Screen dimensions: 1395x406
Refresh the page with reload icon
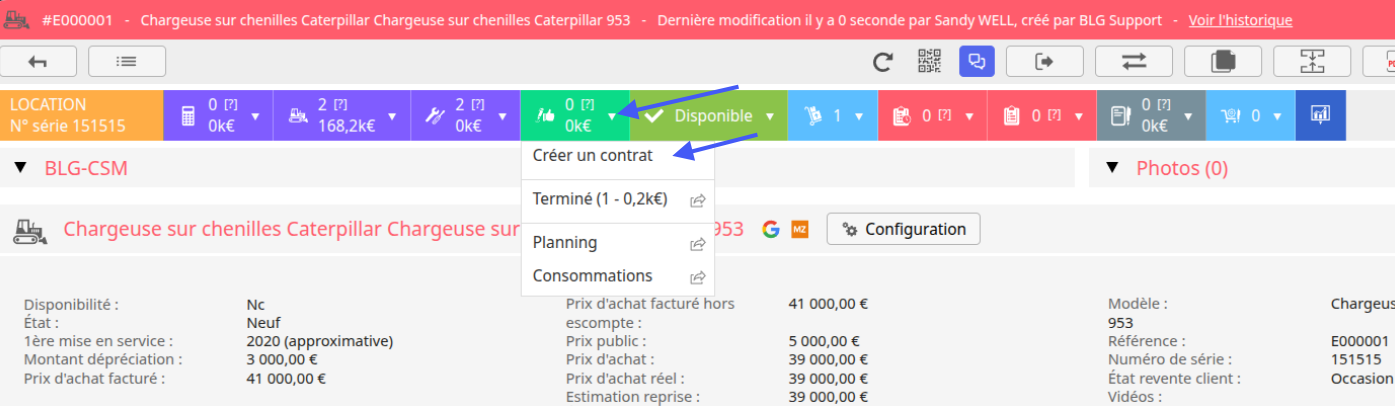883,62
